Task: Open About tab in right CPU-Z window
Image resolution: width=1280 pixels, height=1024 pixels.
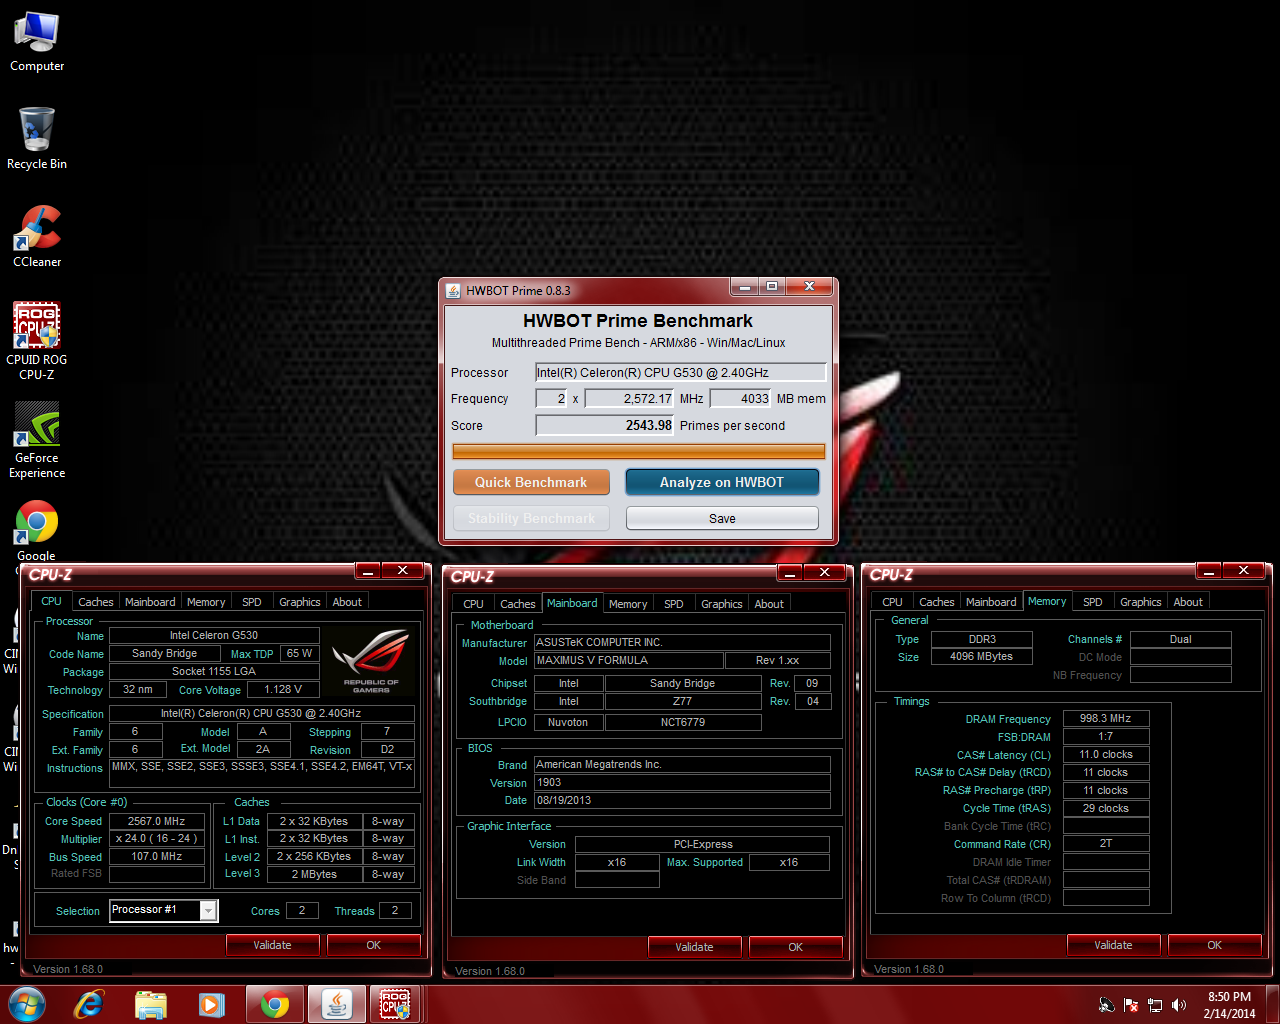Action: coord(1188,602)
